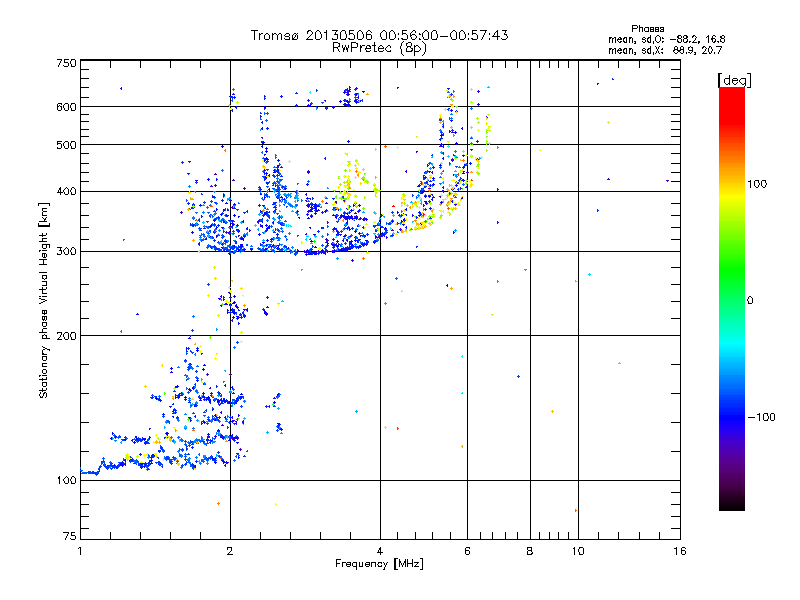Click x-axis tick label '1'
800x600 pixels.
pyautogui.click(x=80, y=551)
